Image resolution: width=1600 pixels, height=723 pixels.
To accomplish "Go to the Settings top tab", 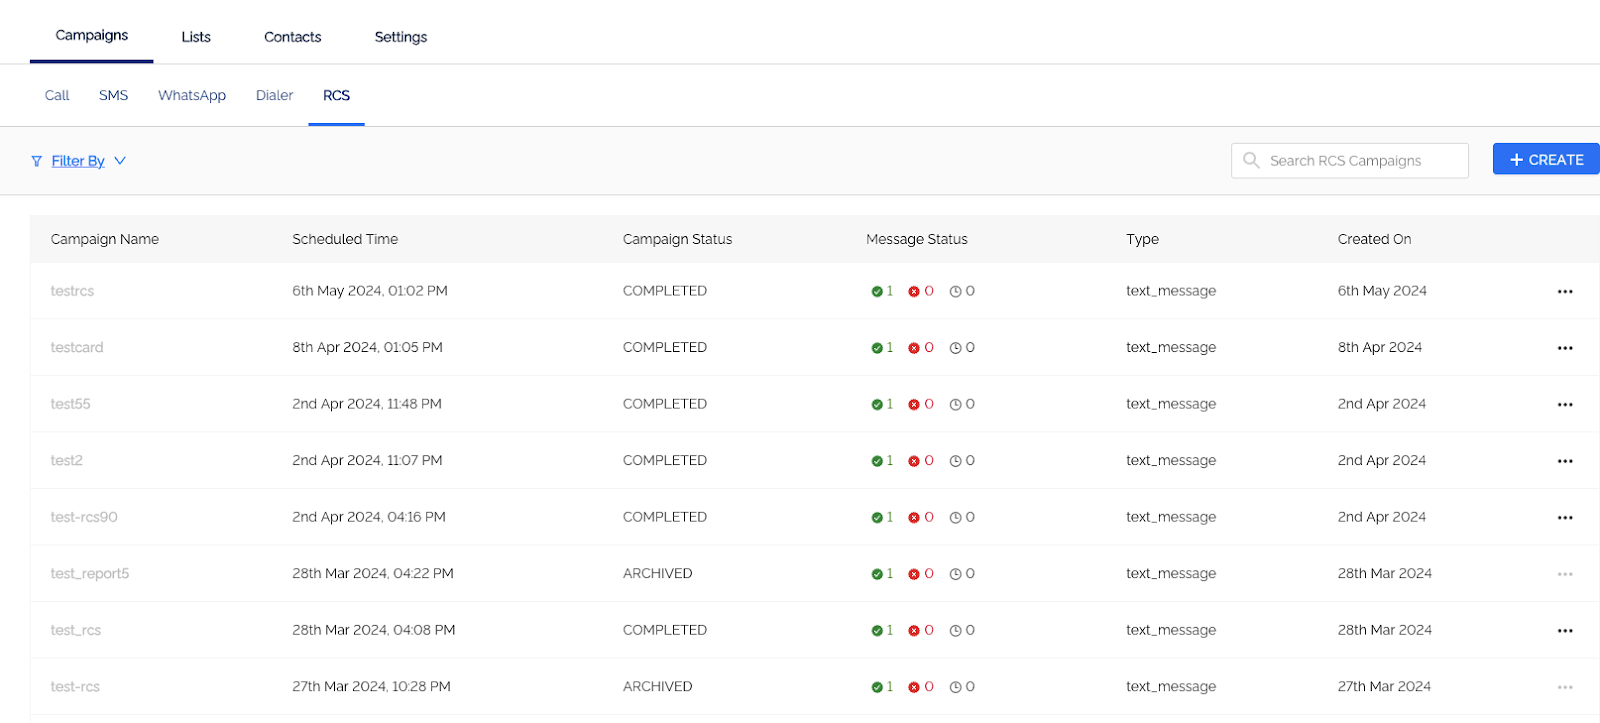I will (401, 37).
